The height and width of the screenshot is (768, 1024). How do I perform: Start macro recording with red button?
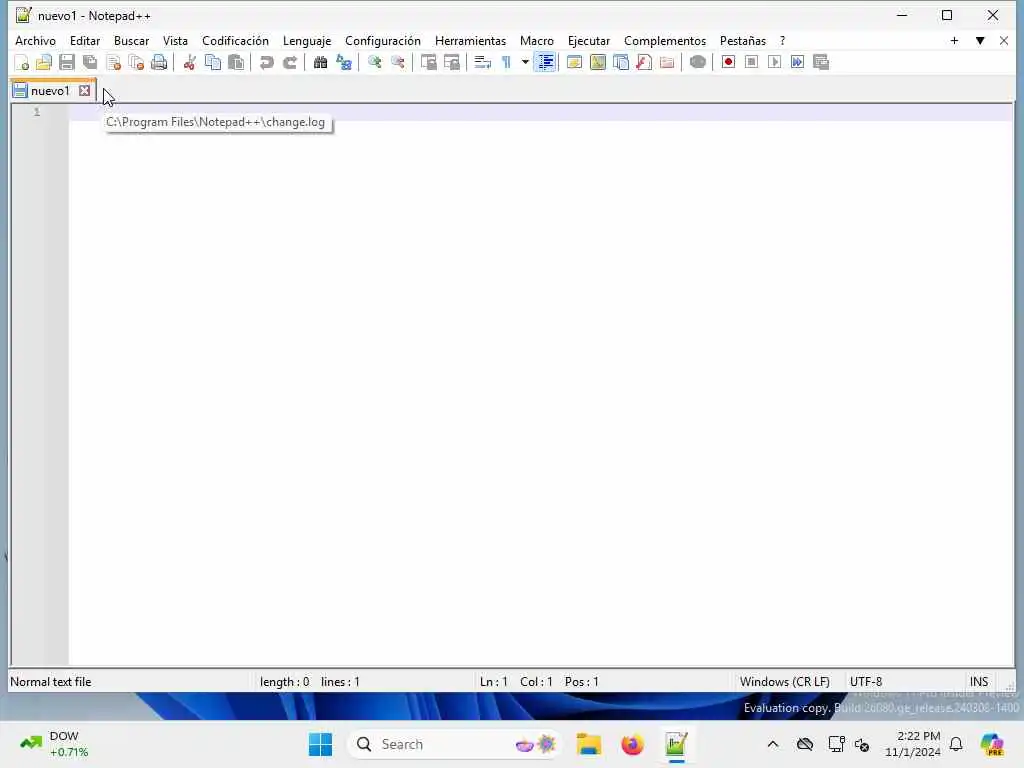tap(728, 63)
